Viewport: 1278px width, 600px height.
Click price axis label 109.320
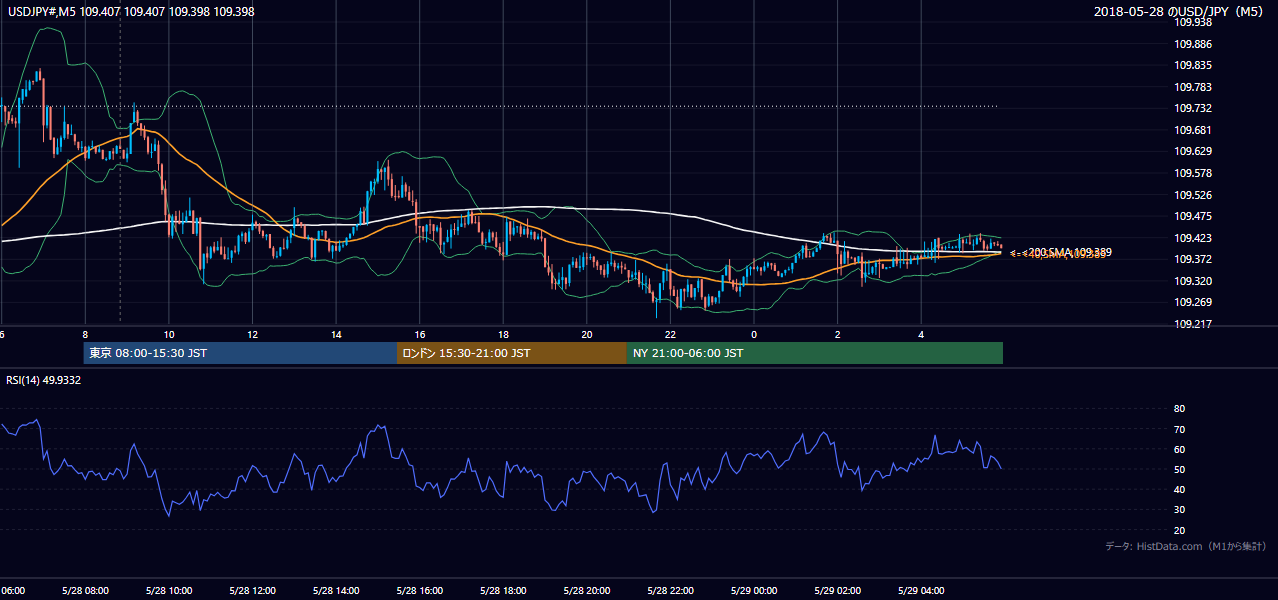[x=1194, y=281]
